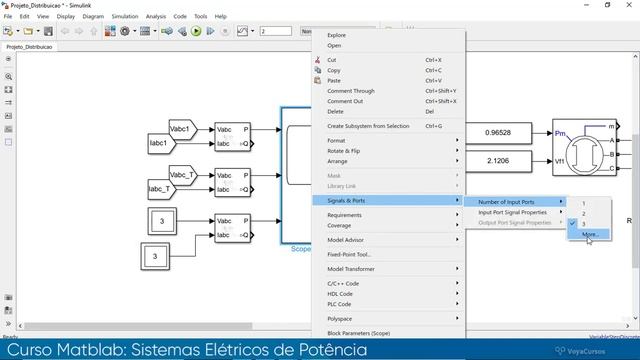
Task: Choose Comment Out in context menu
Action: coord(389,101)
